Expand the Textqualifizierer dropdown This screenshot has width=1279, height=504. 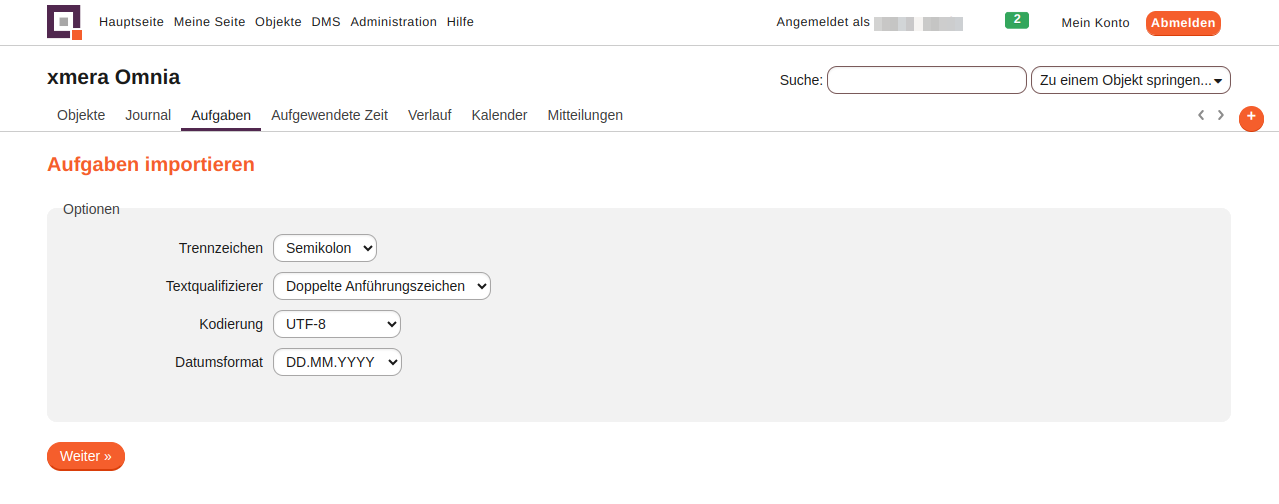pyautogui.click(x=382, y=286)
